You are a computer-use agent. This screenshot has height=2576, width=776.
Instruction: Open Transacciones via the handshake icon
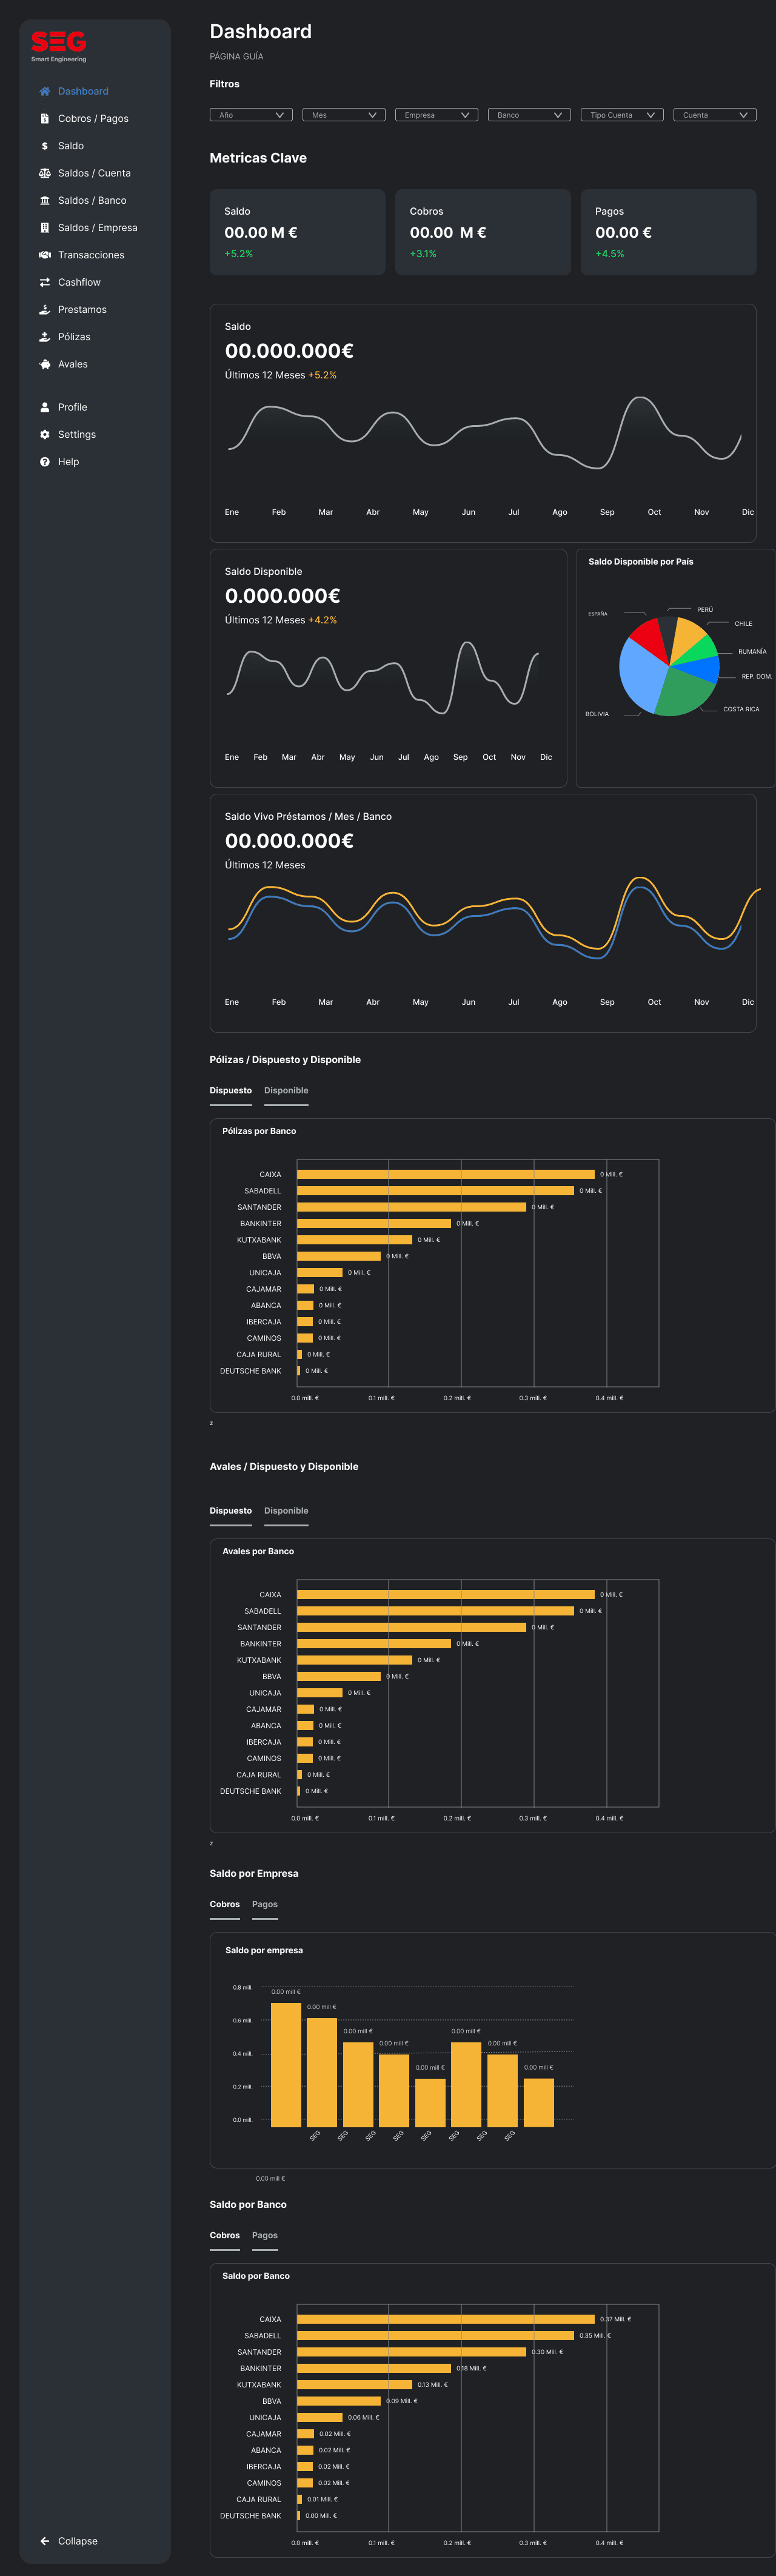coord(44,255)
